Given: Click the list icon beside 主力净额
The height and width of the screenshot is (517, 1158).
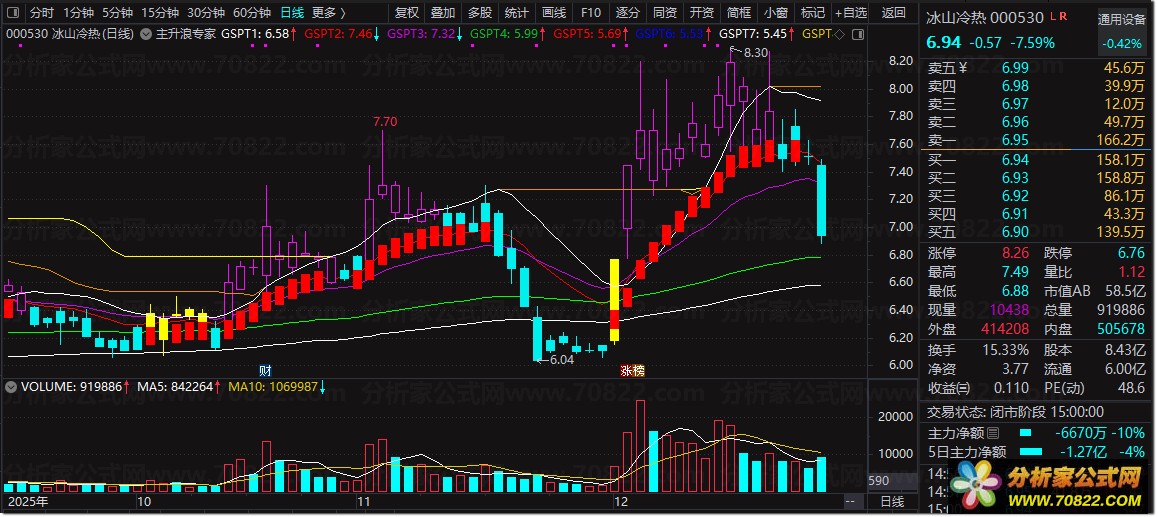Looking at the screenshot, I should [993, 434].
